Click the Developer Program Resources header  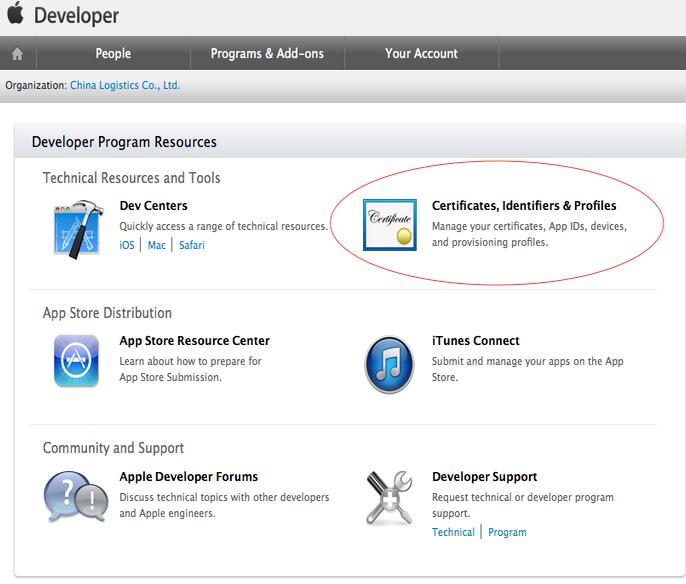[x=124, y=142]
